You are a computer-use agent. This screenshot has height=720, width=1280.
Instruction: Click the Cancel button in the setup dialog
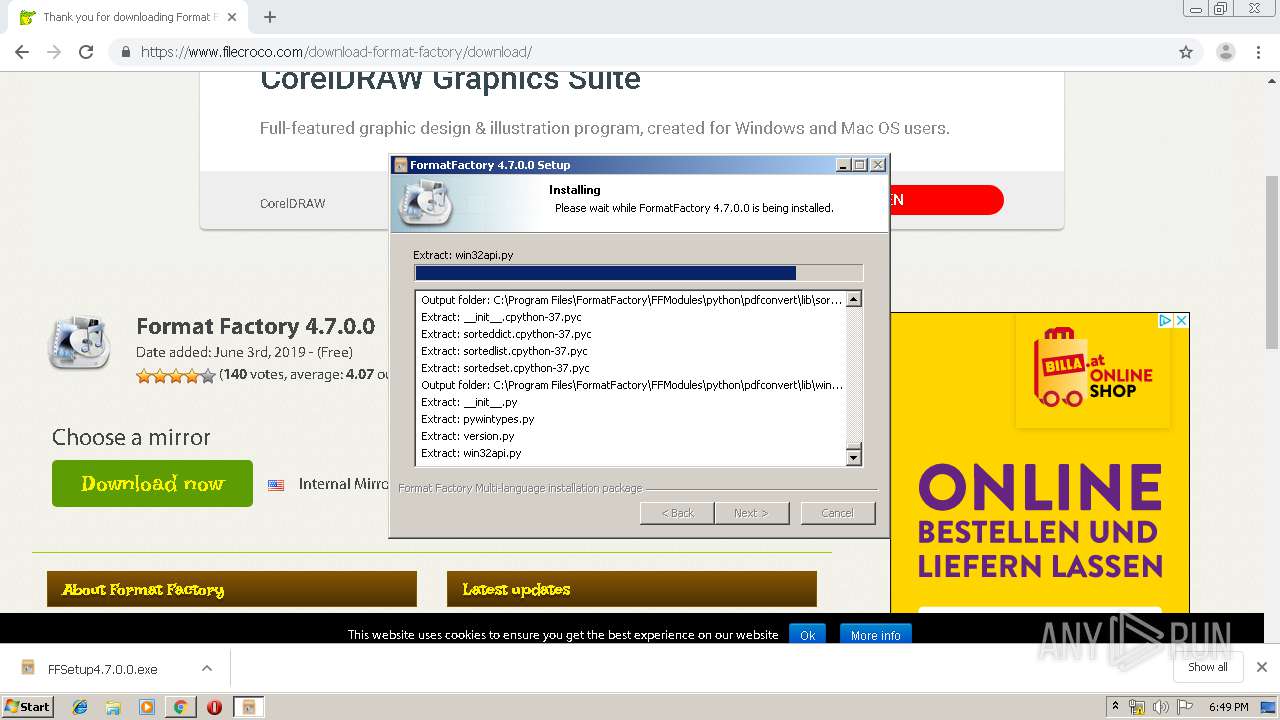click(x=837, y=513)
